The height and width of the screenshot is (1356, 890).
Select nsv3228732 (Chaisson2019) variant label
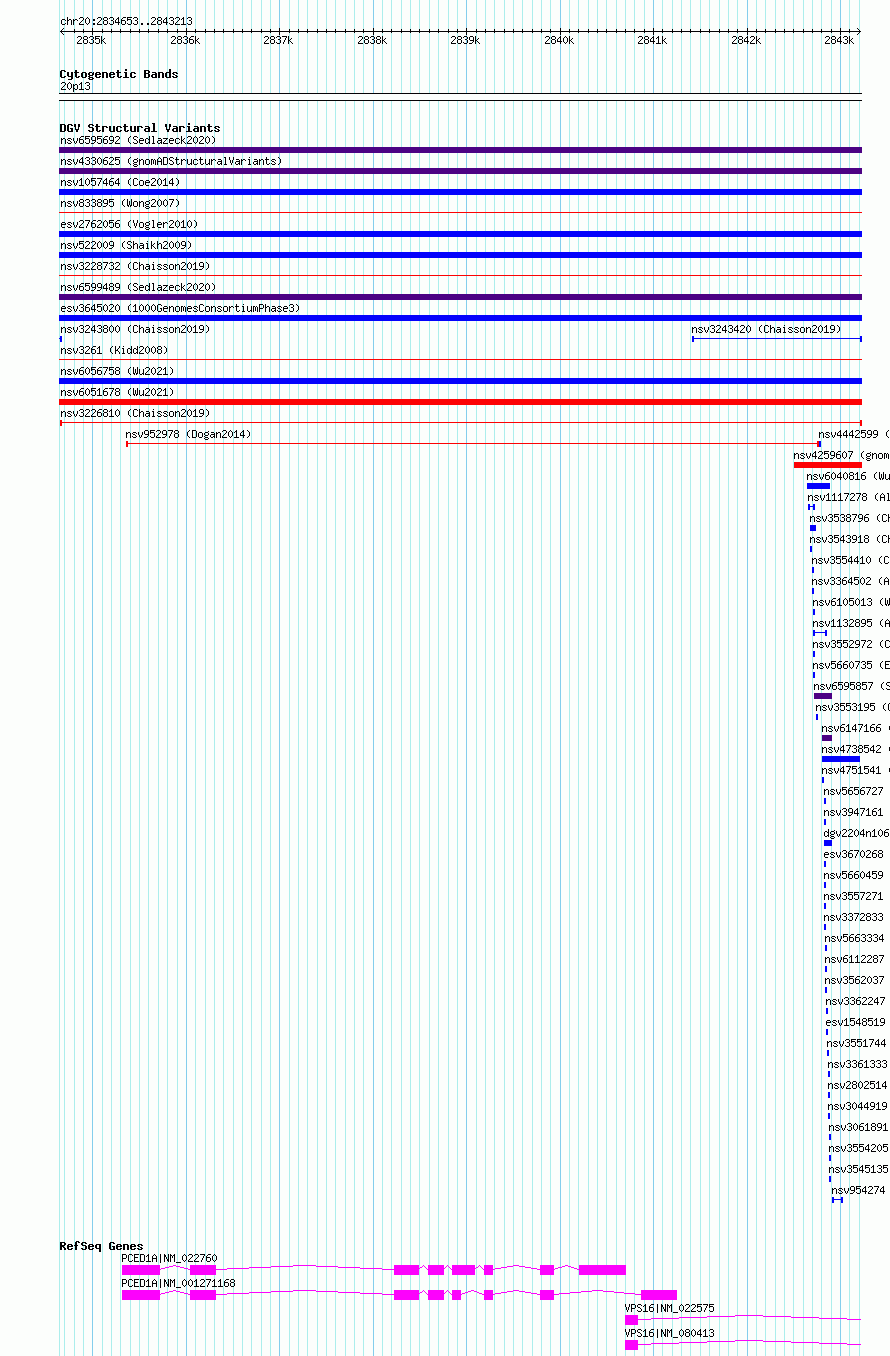(x=135, y=266)
